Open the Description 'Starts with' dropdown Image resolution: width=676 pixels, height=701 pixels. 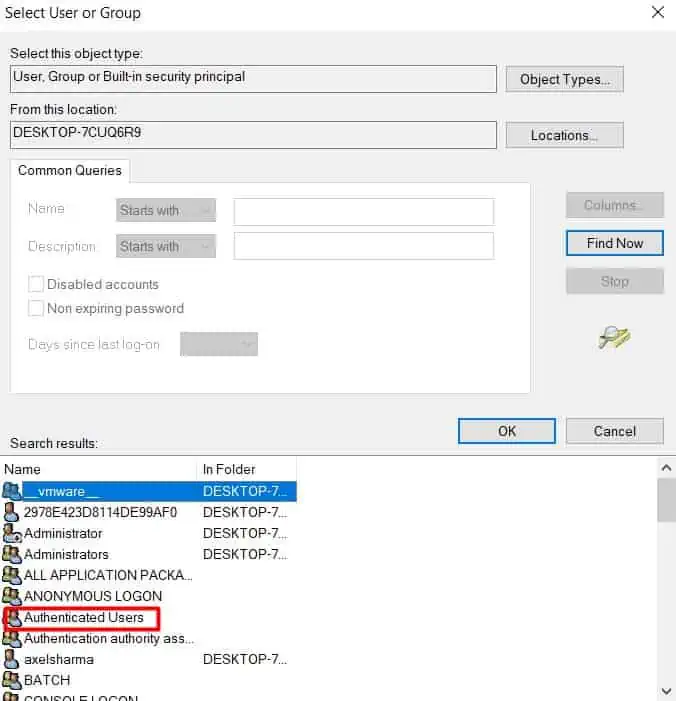pos(166,246)
